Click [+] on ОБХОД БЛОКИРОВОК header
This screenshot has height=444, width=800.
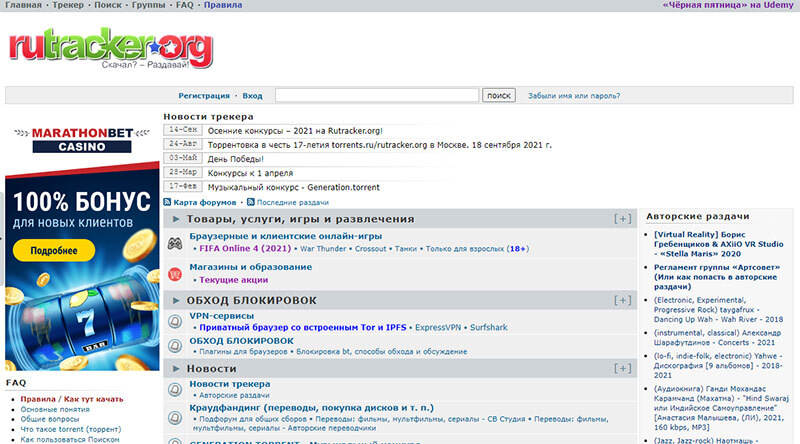(x=622, y=301)
